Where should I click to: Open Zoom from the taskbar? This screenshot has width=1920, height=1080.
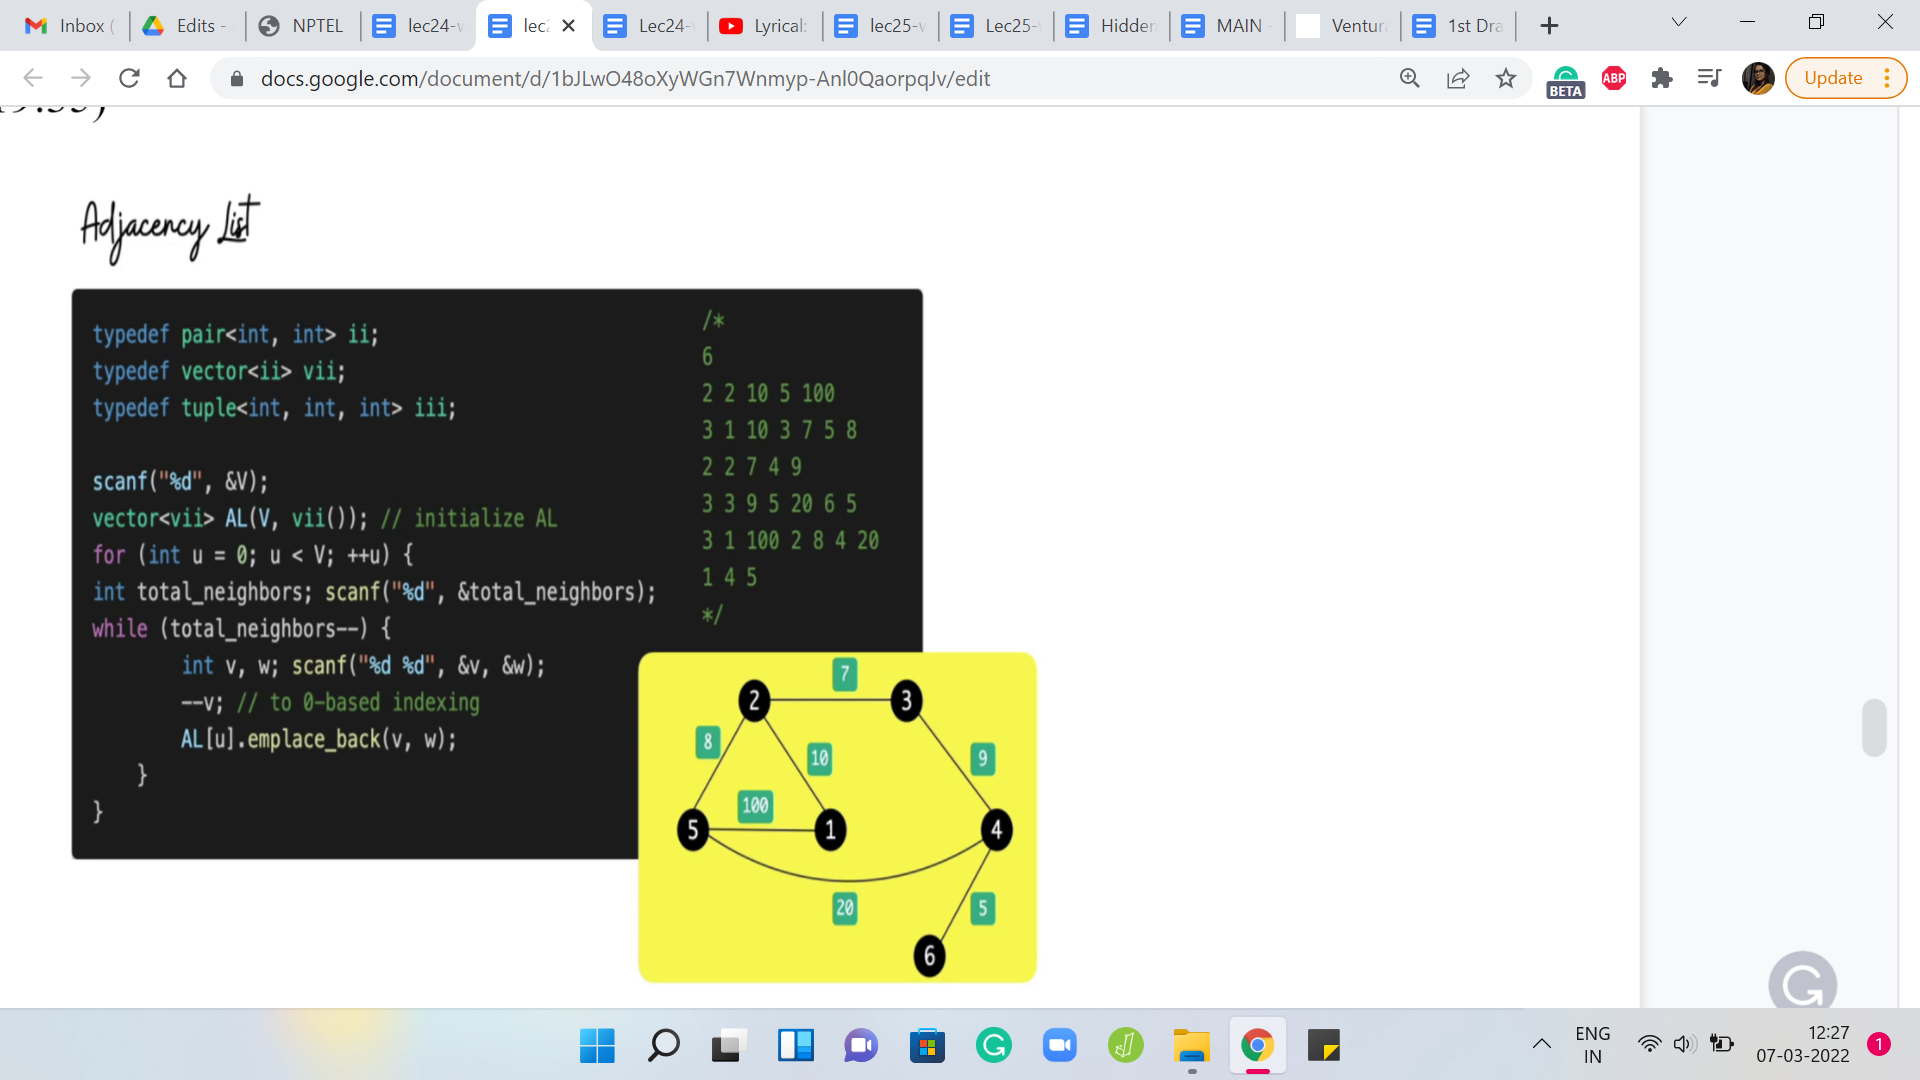pyautogui.click(x=1059, y=1046)
